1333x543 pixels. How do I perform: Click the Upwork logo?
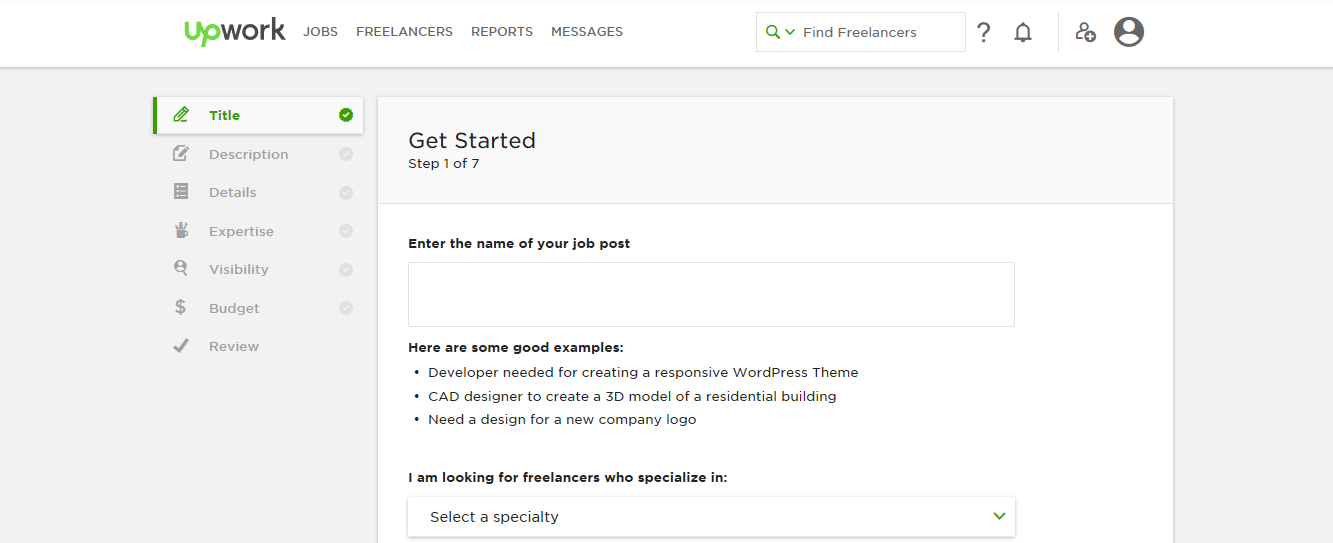234,31
